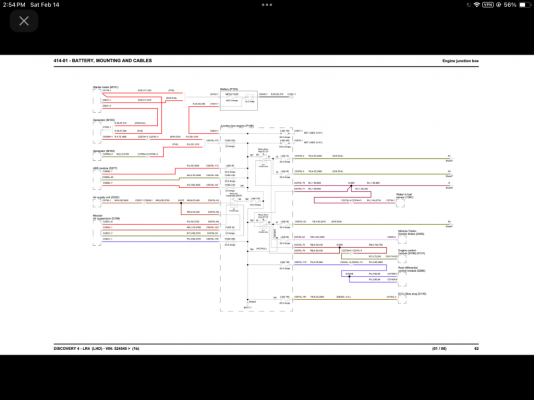Tap the Air supply unit label

pyautogui.click(x=106, y=197)
